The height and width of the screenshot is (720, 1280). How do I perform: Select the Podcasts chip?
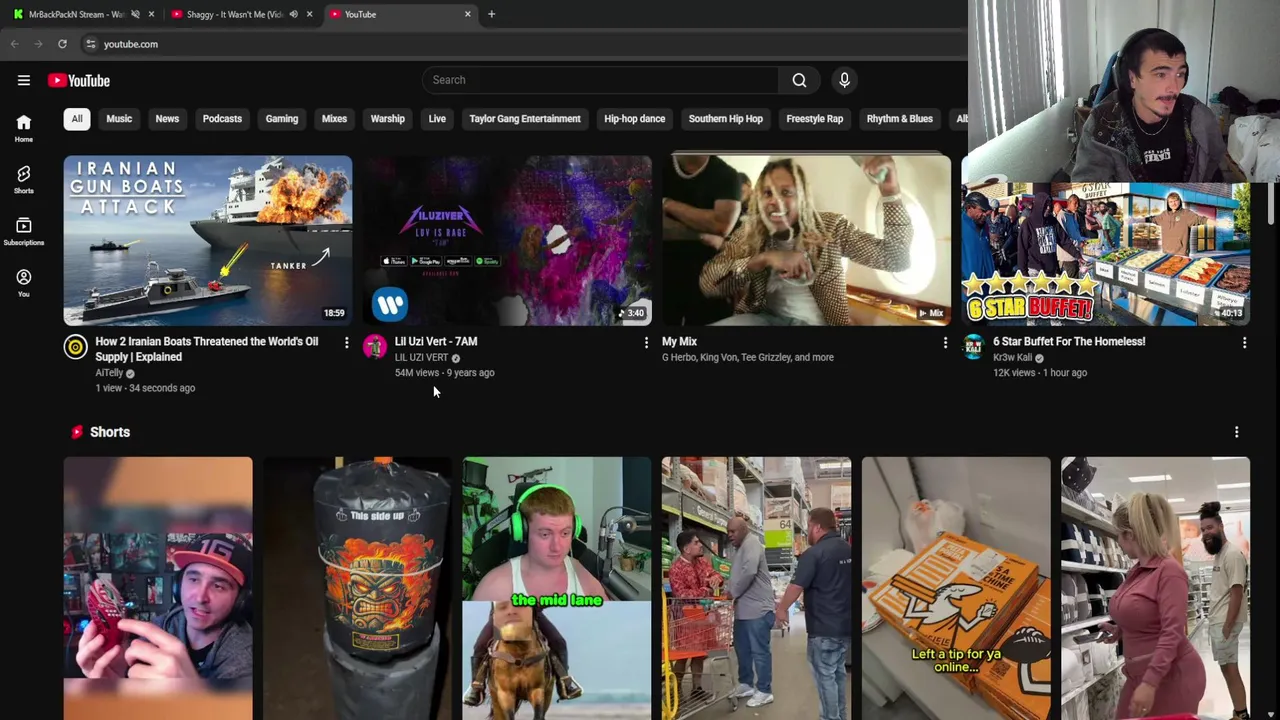(x=222, y=119)
